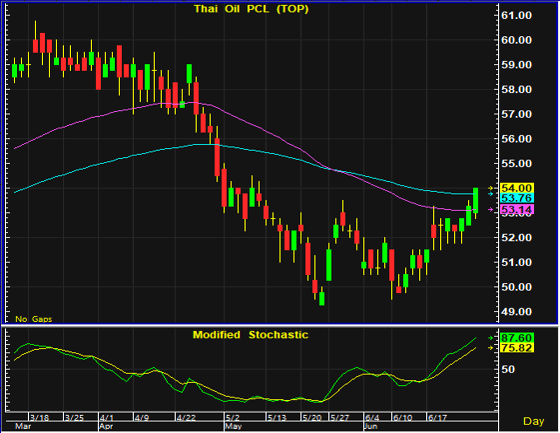
Task: Click the magenta 53.14 moving average label
Action: [516, 209]
